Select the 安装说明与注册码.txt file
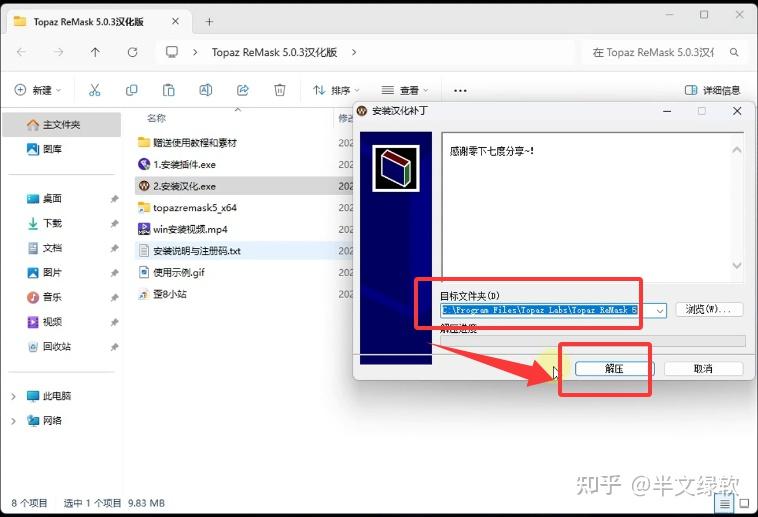The height and width of the screenshot is (517, 758). [197, 251]
